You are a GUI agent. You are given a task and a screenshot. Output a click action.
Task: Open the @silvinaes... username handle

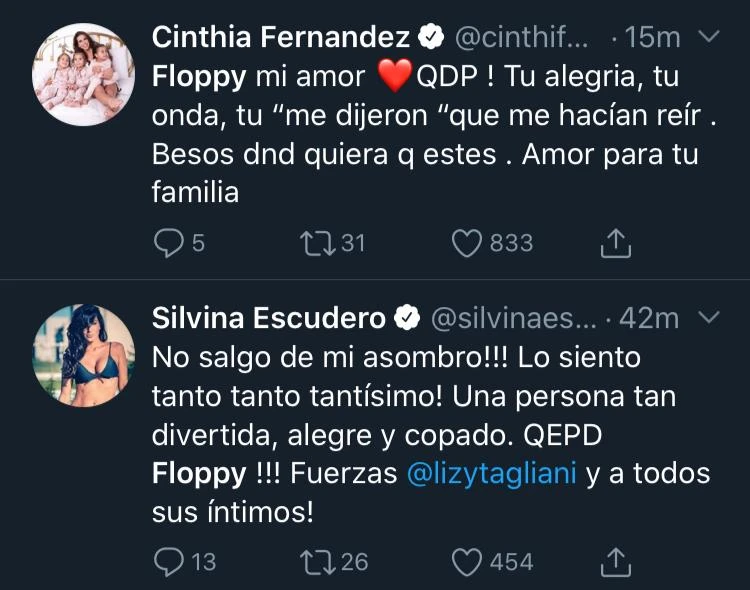click(512, 318)
